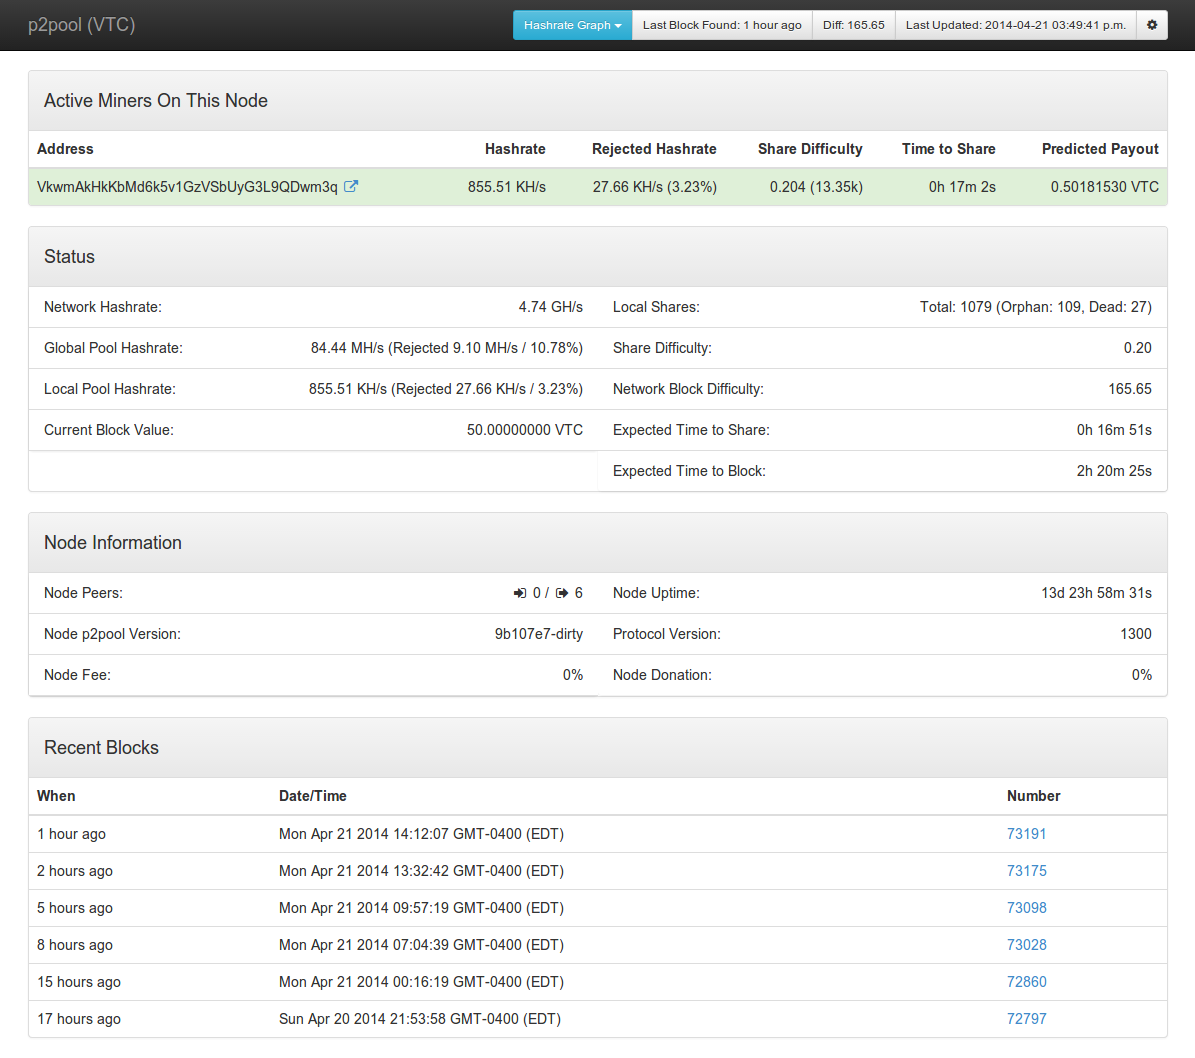
Task: Click the Hashrate column header
Action: [515, 149]
